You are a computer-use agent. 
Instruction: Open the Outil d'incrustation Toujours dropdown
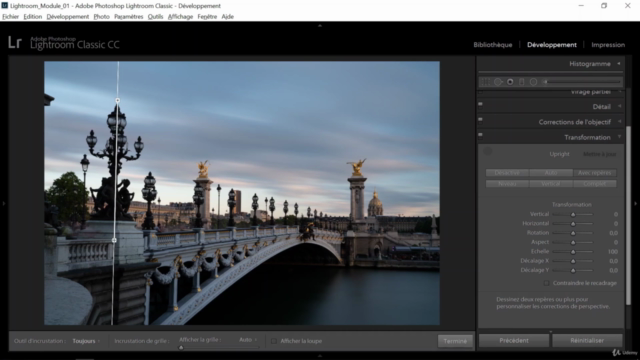point(86,341)
